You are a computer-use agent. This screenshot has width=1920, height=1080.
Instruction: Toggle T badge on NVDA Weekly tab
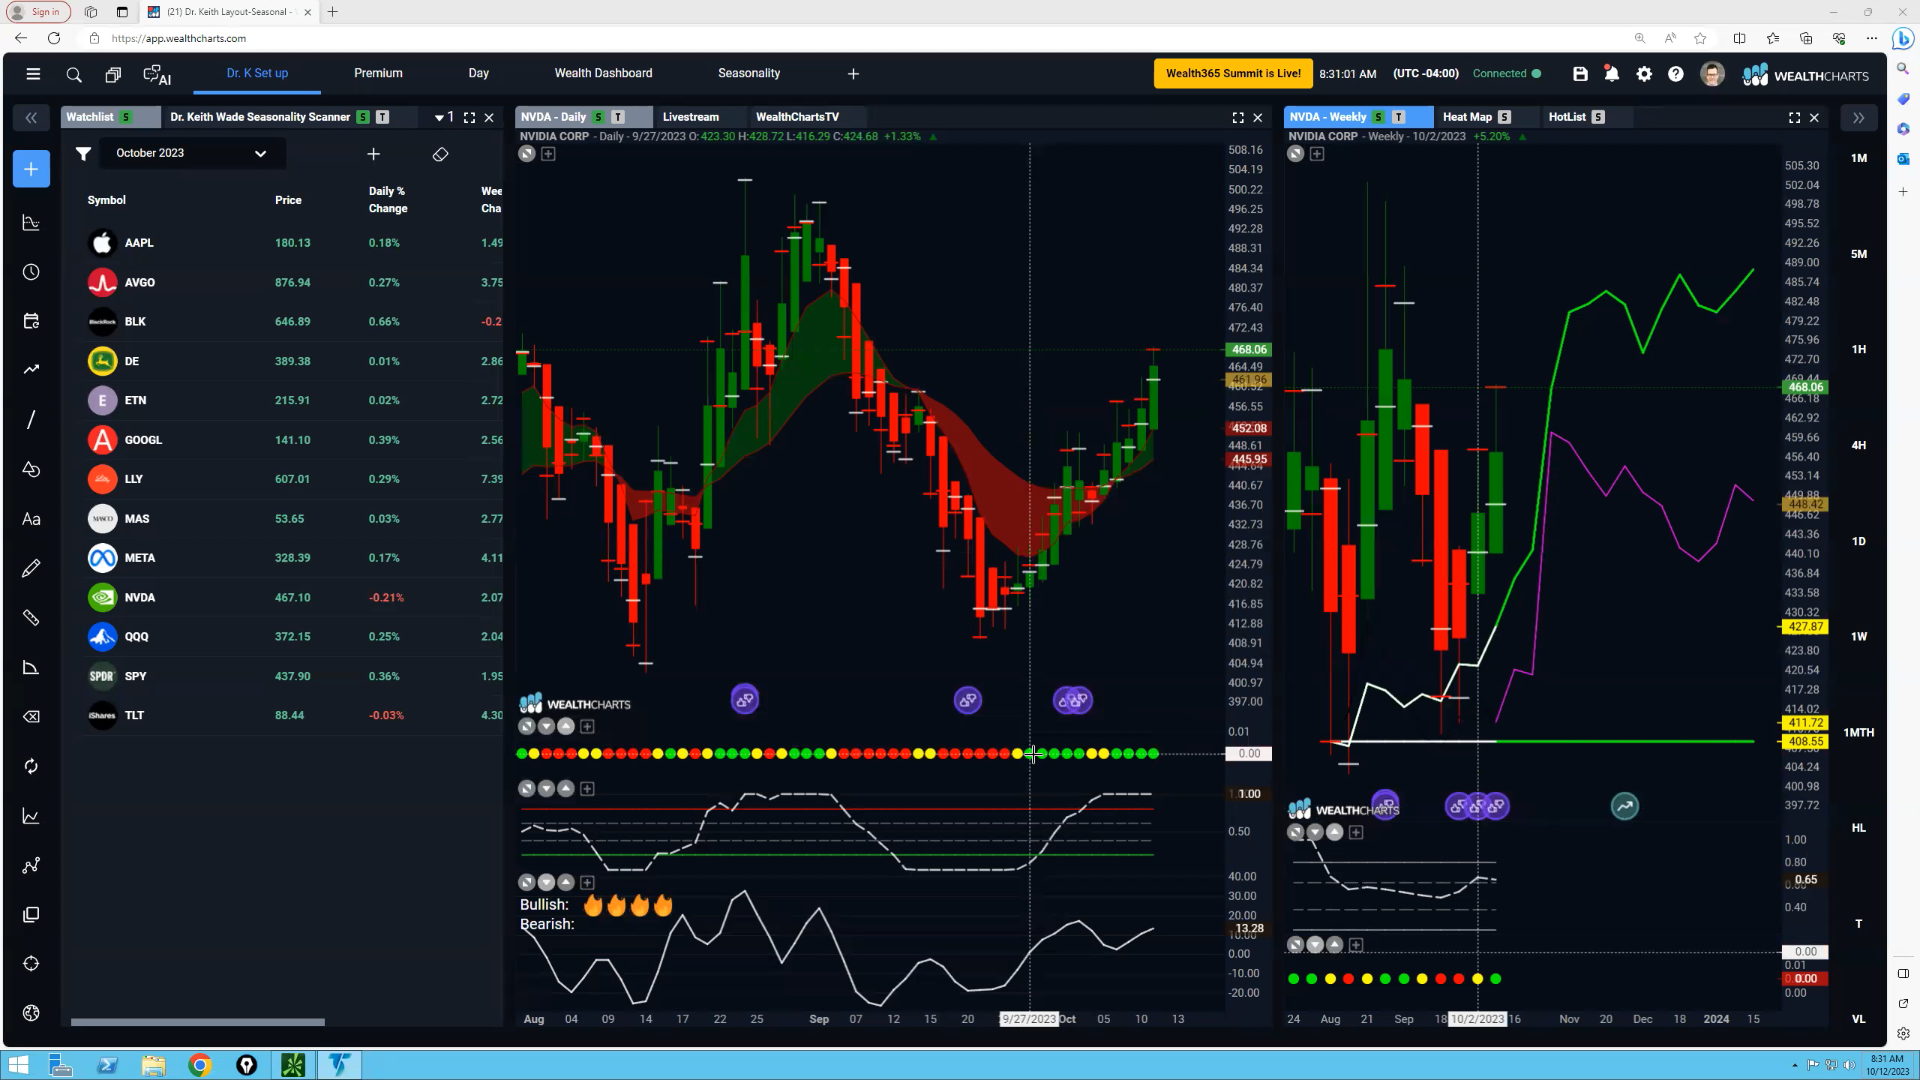(1398, 117)
